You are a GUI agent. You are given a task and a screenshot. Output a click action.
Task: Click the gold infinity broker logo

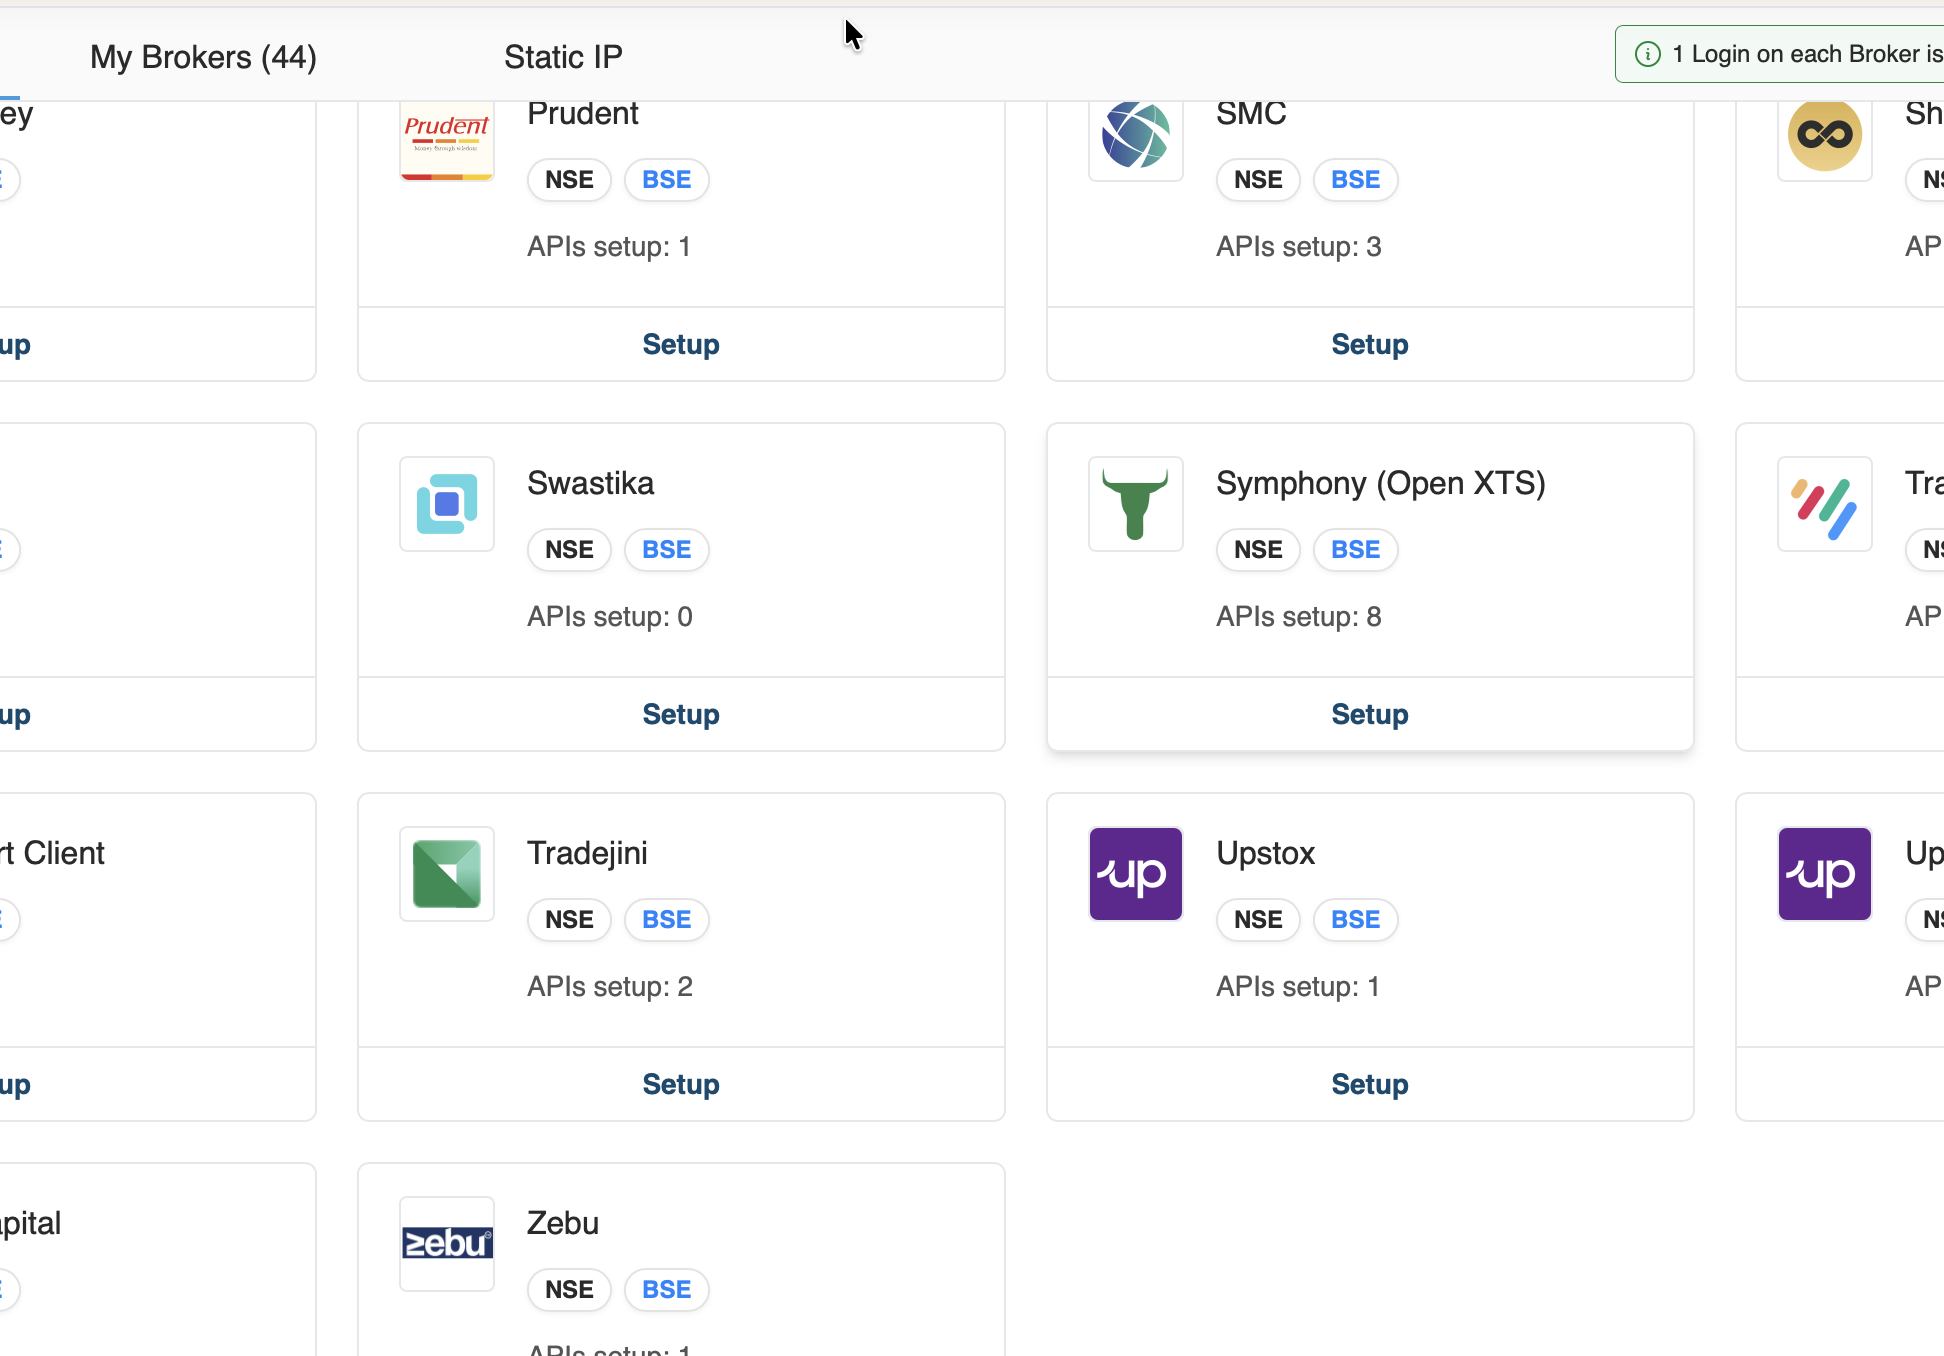[x=1824, y=135]
